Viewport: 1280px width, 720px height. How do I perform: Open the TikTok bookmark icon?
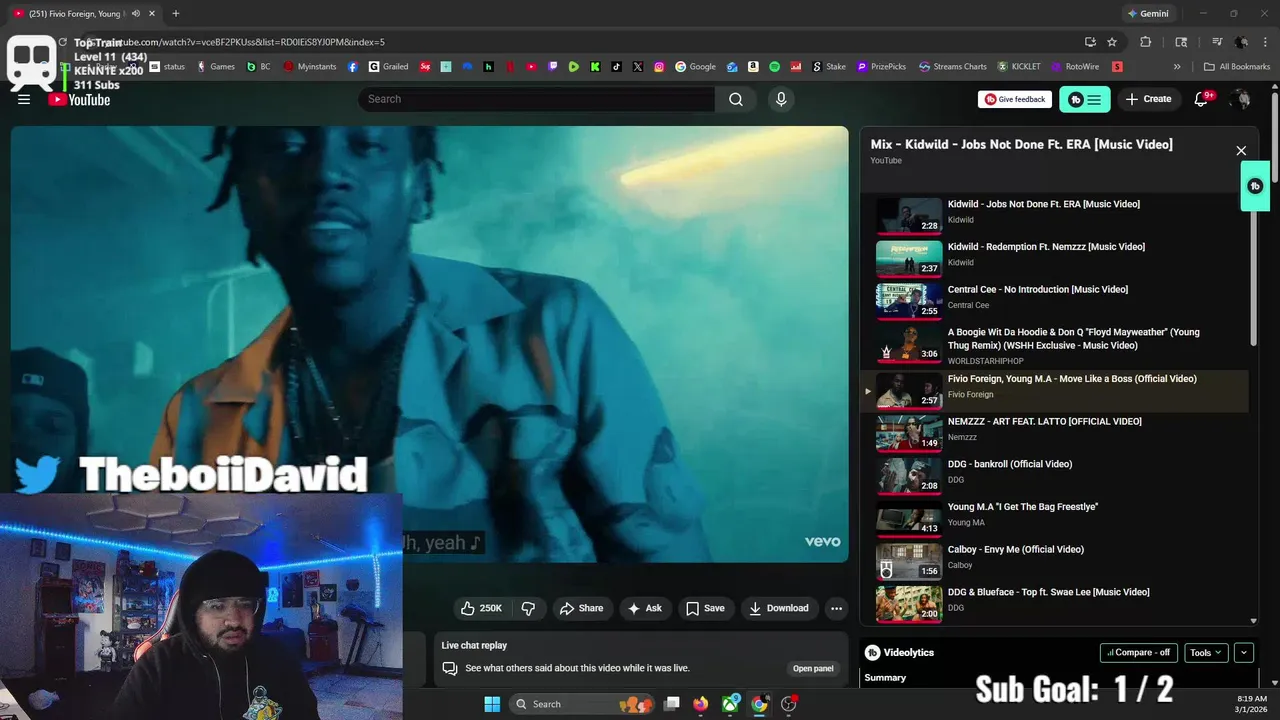pyautogui.click(x=616, y=67)
